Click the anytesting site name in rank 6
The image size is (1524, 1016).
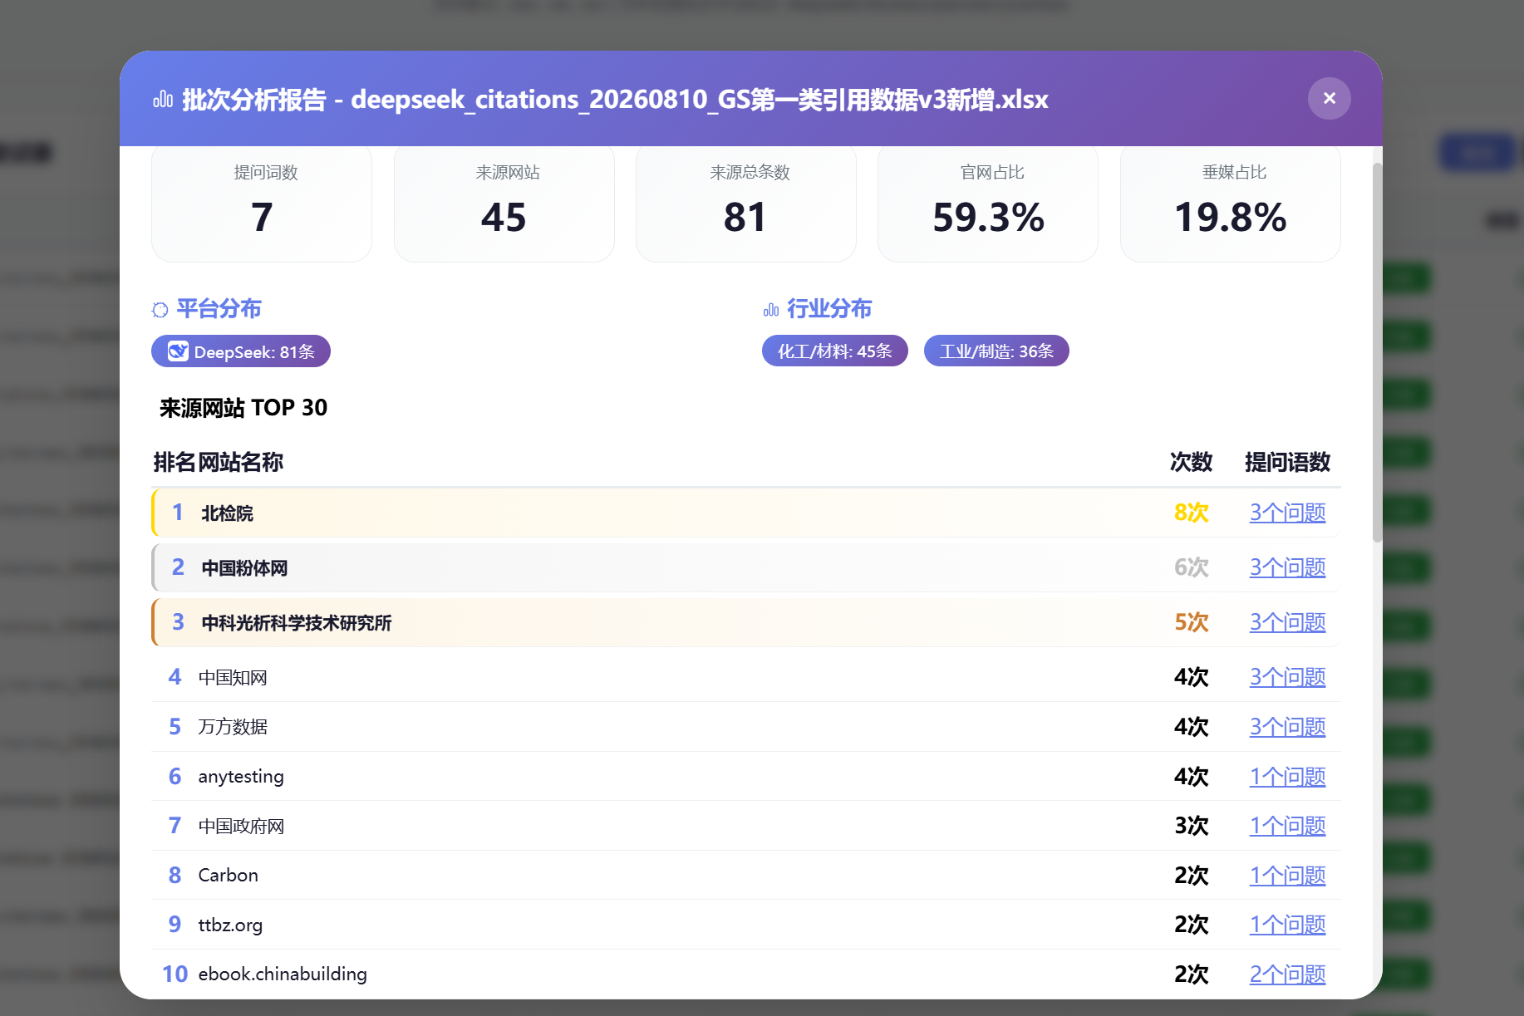[241, 777]
